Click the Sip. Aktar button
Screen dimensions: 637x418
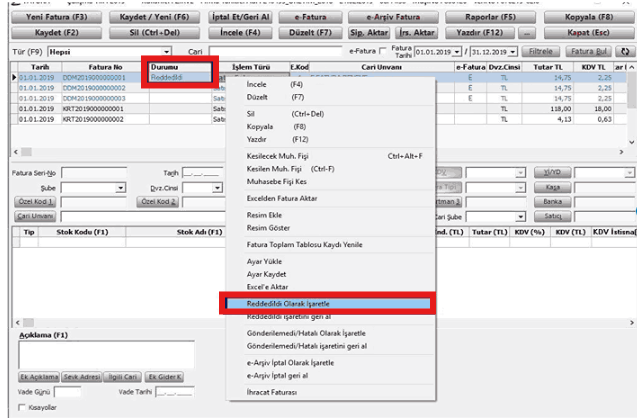tap(369, 33)
